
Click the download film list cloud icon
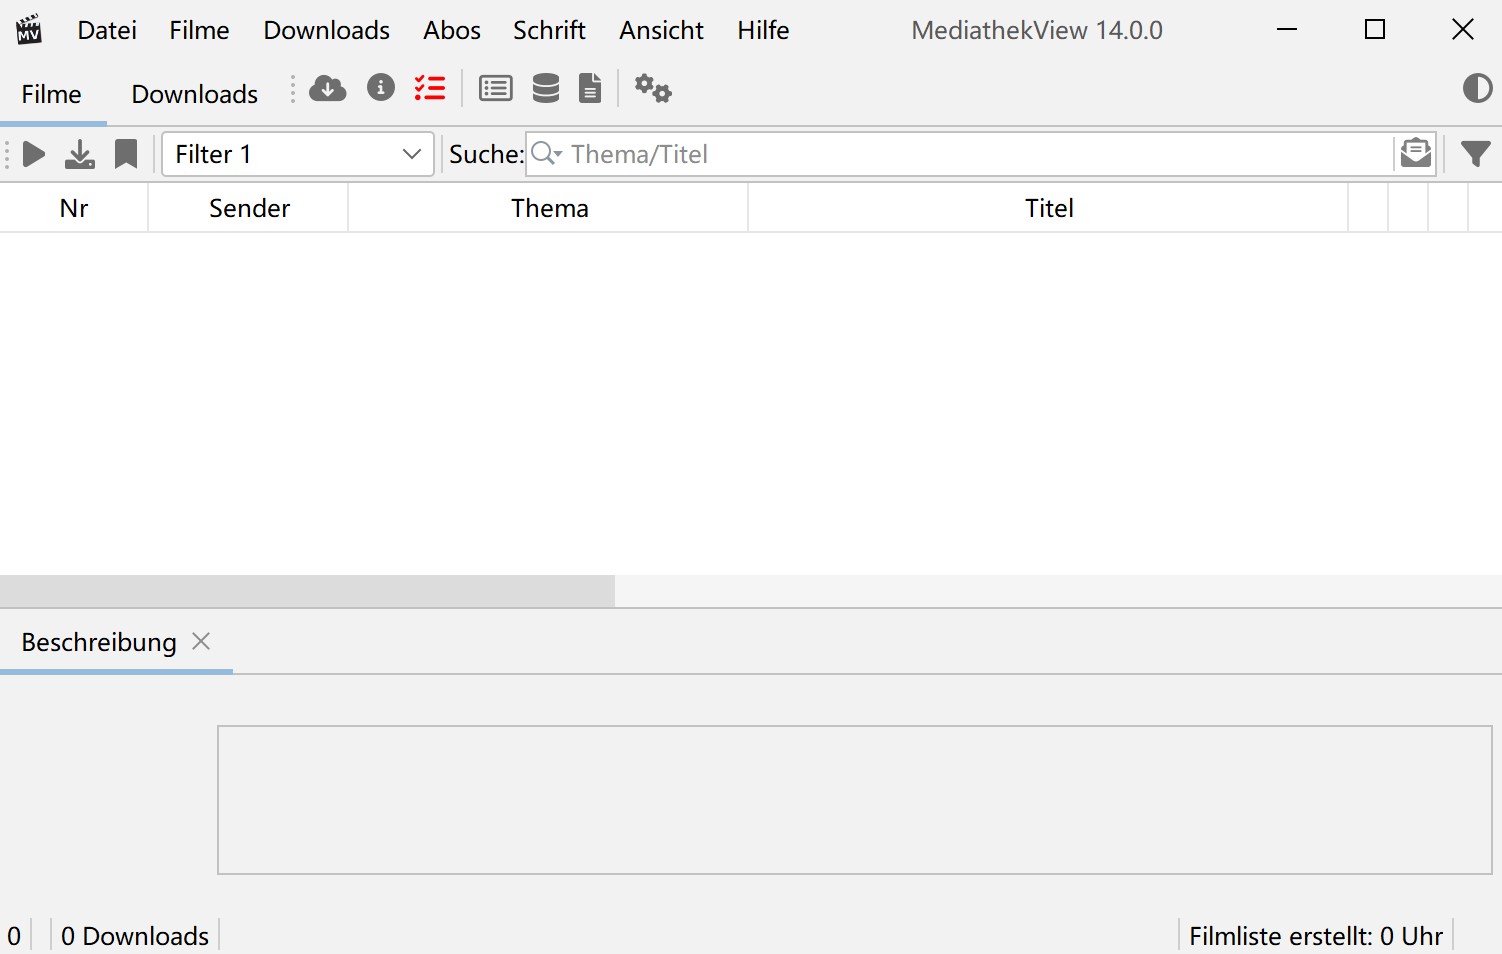(x=327, y=89)
